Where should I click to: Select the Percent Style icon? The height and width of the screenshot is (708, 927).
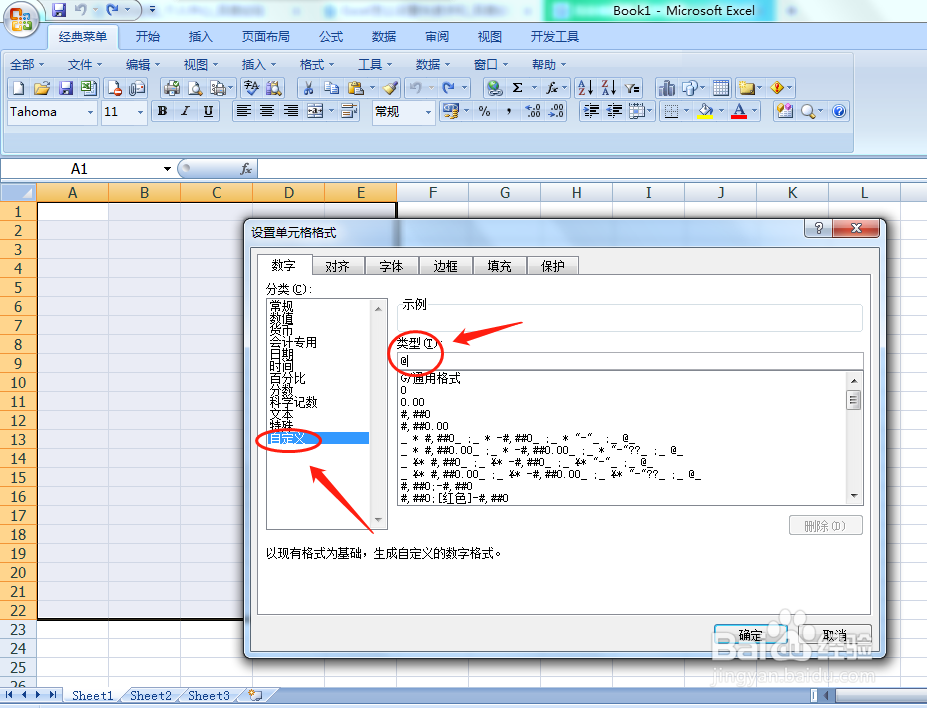click(483, 111)
